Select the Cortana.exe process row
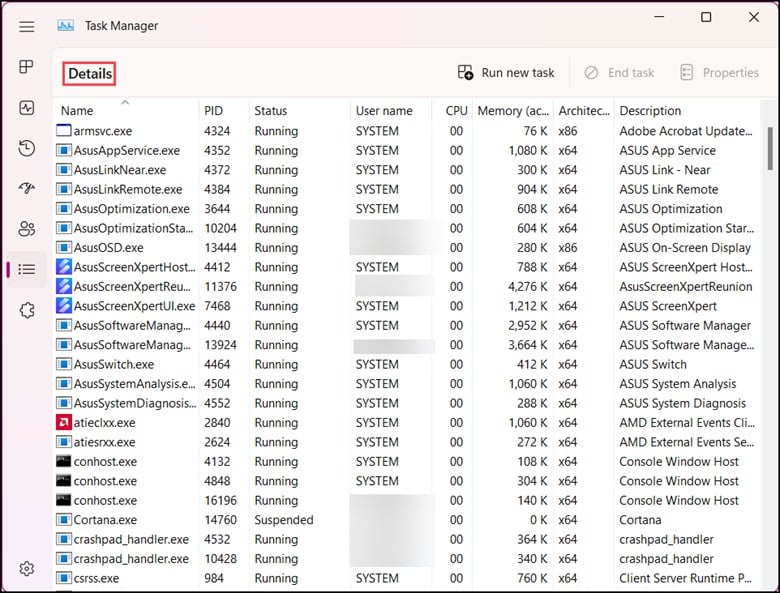780x593 pixels. point(105,520)
